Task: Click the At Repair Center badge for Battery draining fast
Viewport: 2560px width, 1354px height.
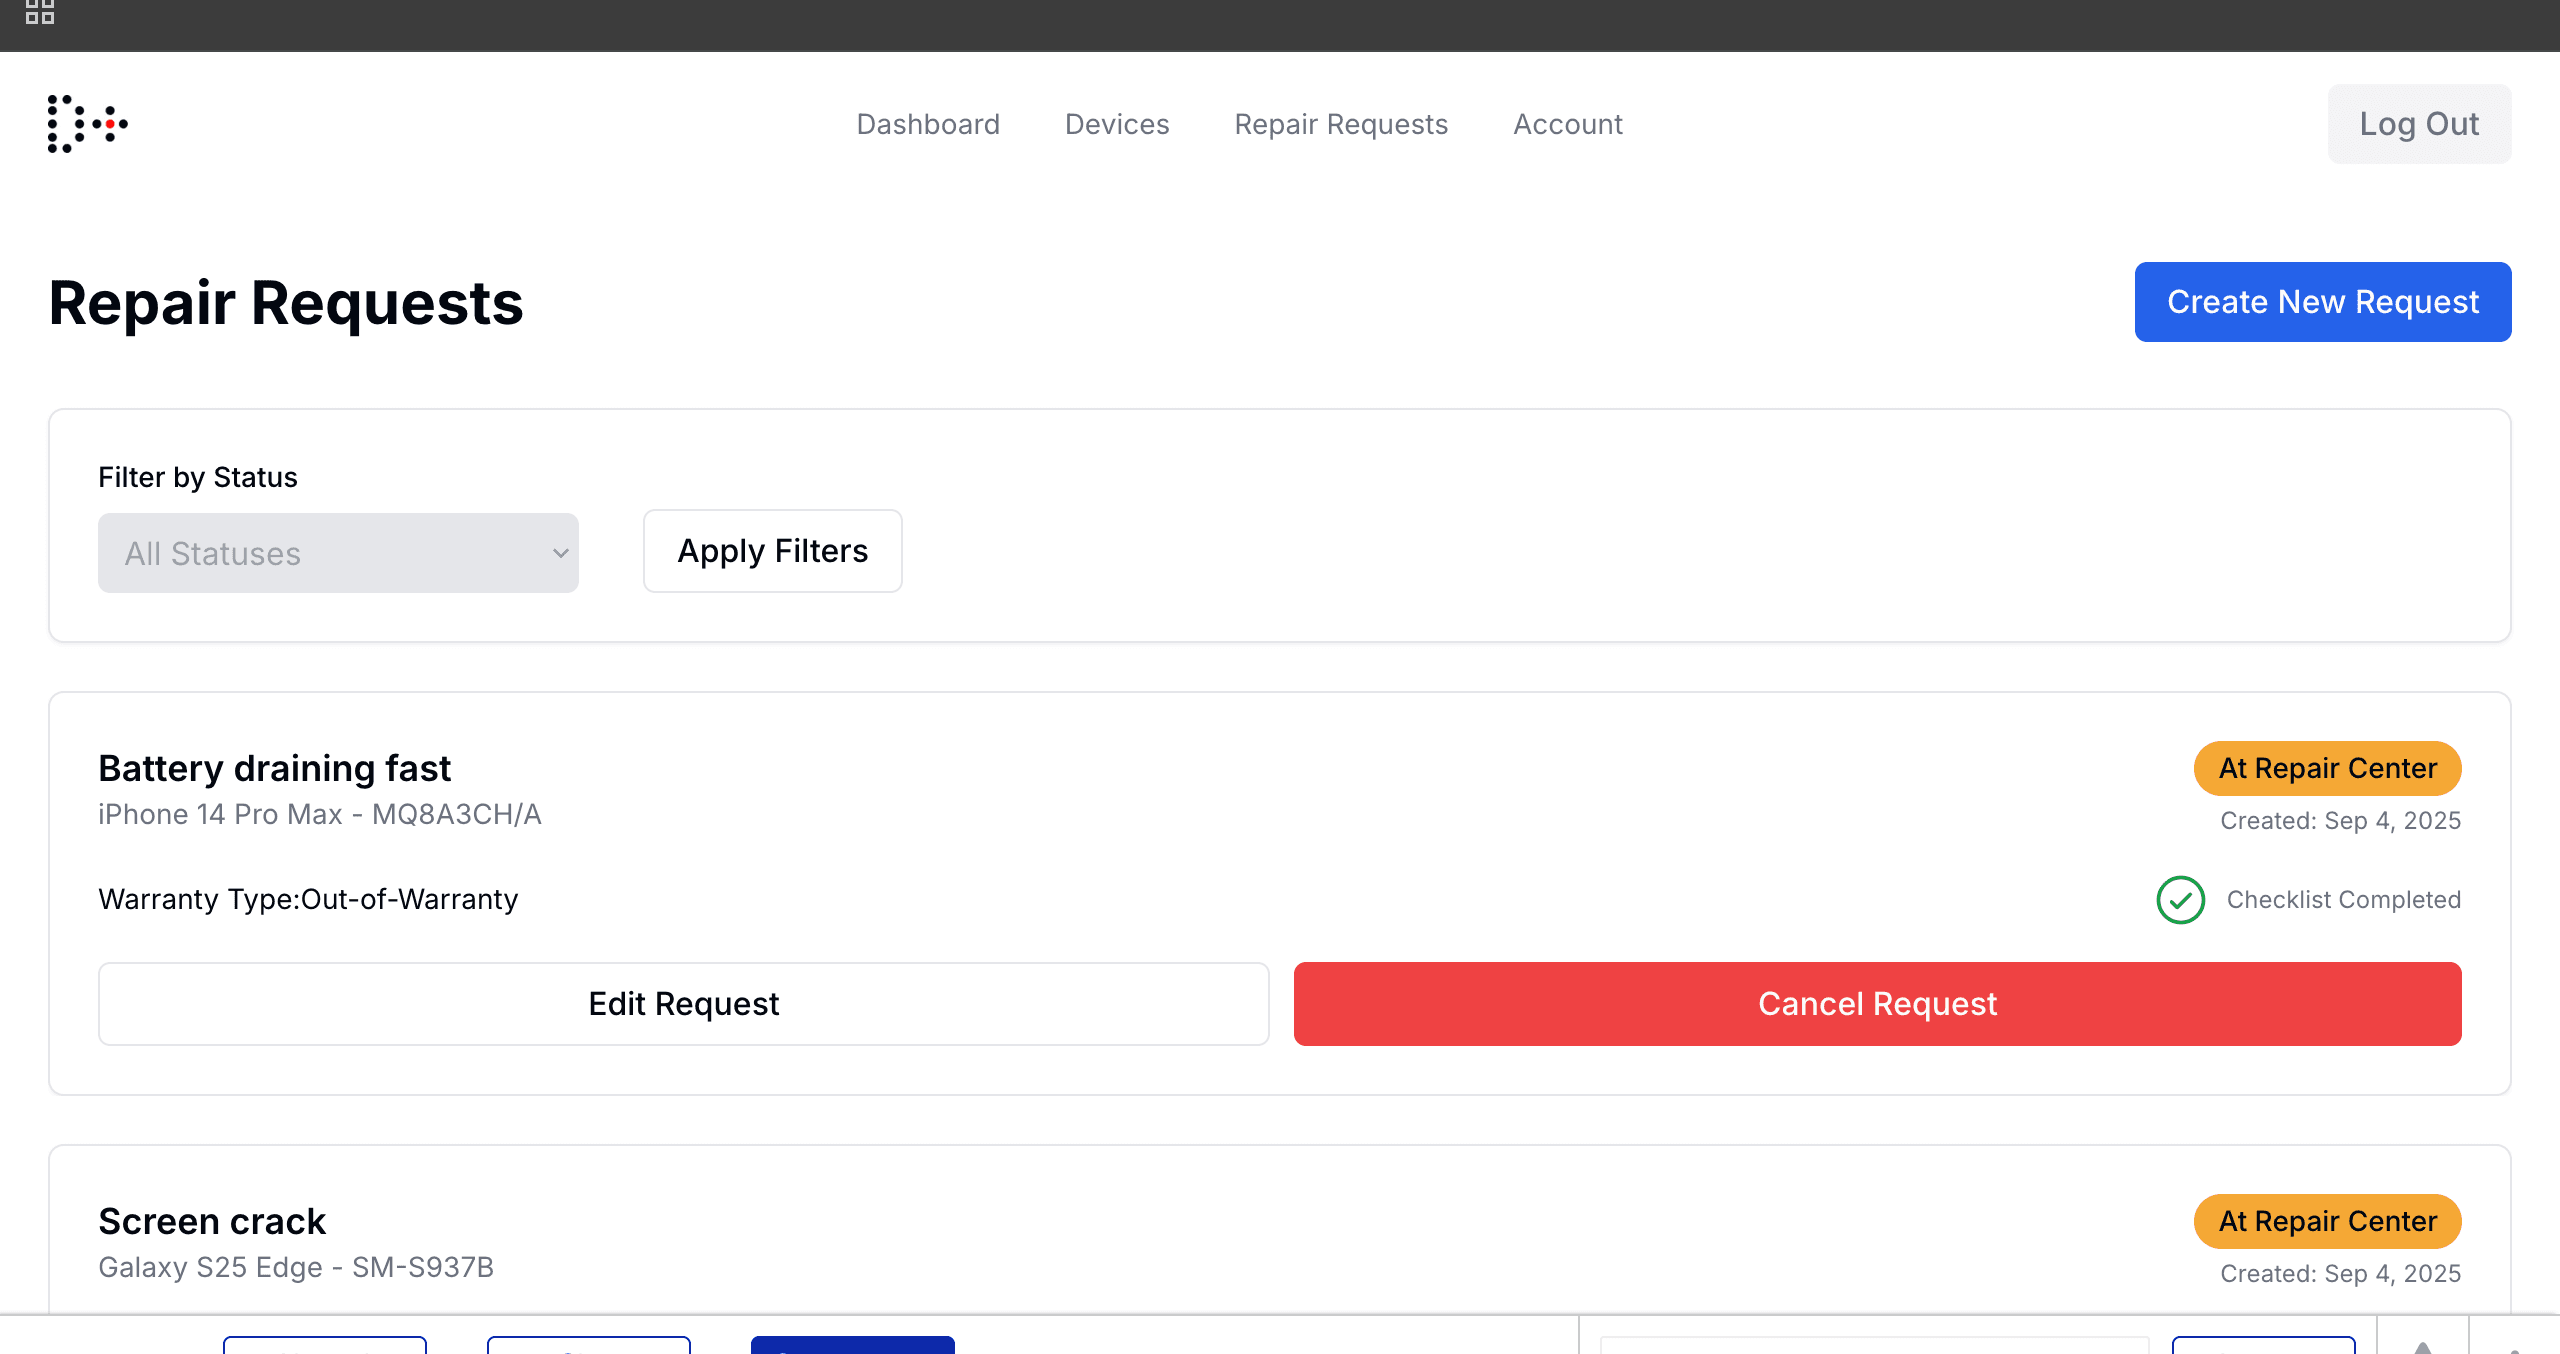Action: pyautogui.click(x=2326, y=768)
